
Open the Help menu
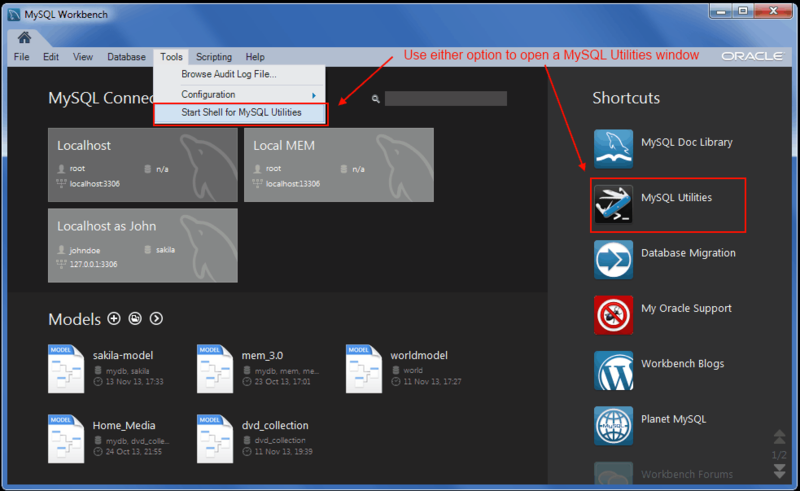click(x=255, y=57)
